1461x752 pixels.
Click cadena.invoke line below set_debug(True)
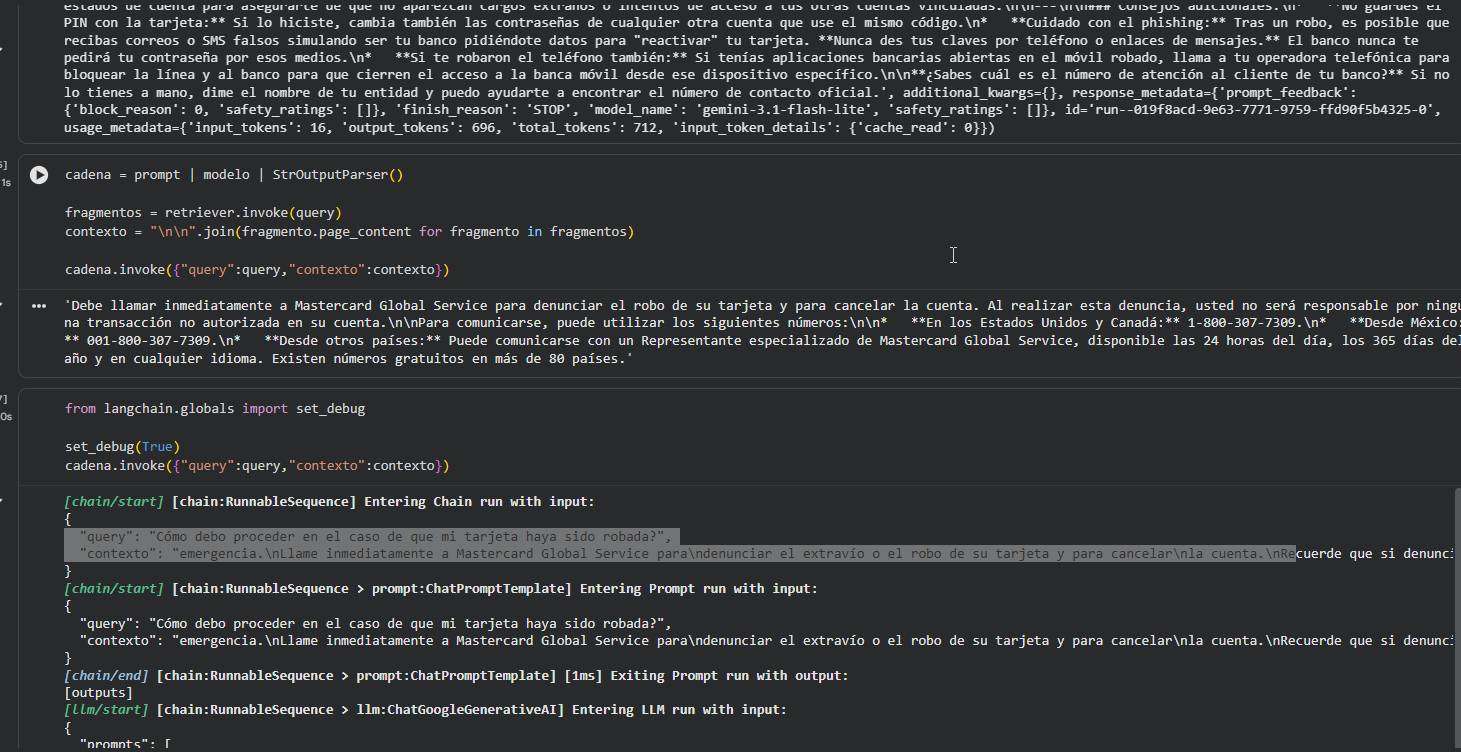(257, 466)
